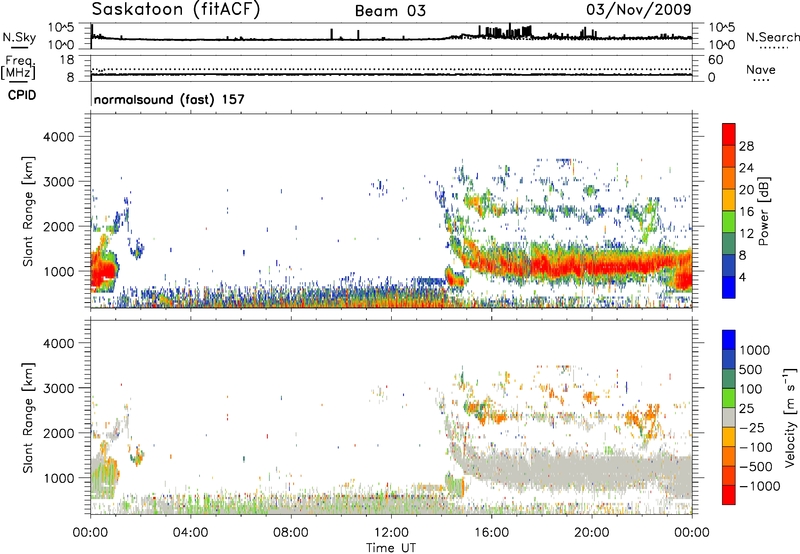Click the '1000' tick on Velocity colorbar

click(754, 350)
